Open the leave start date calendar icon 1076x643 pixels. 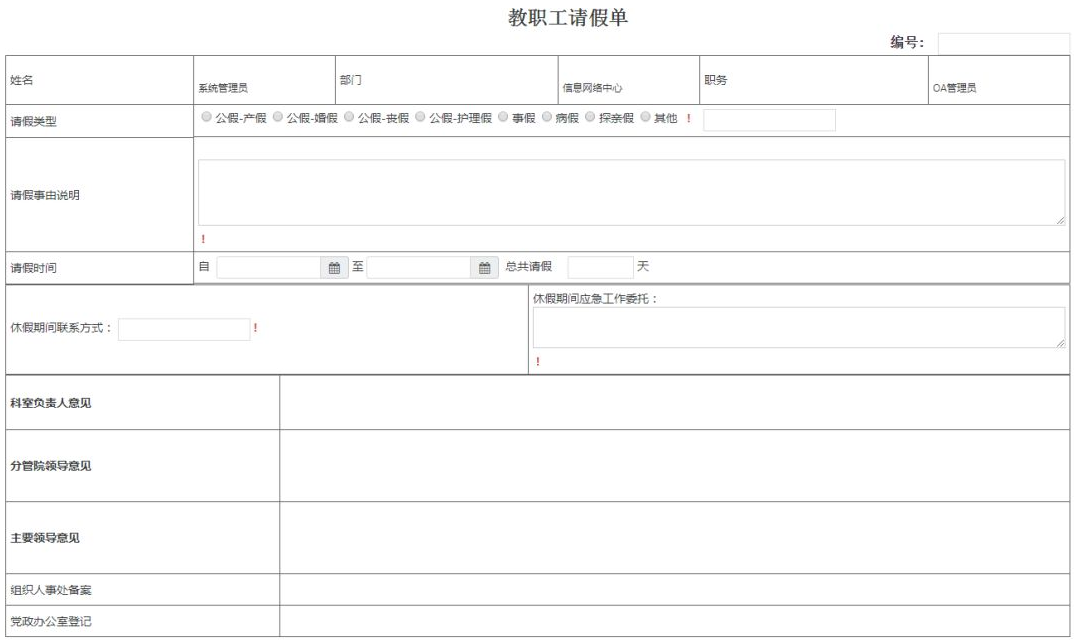(334, 268)
